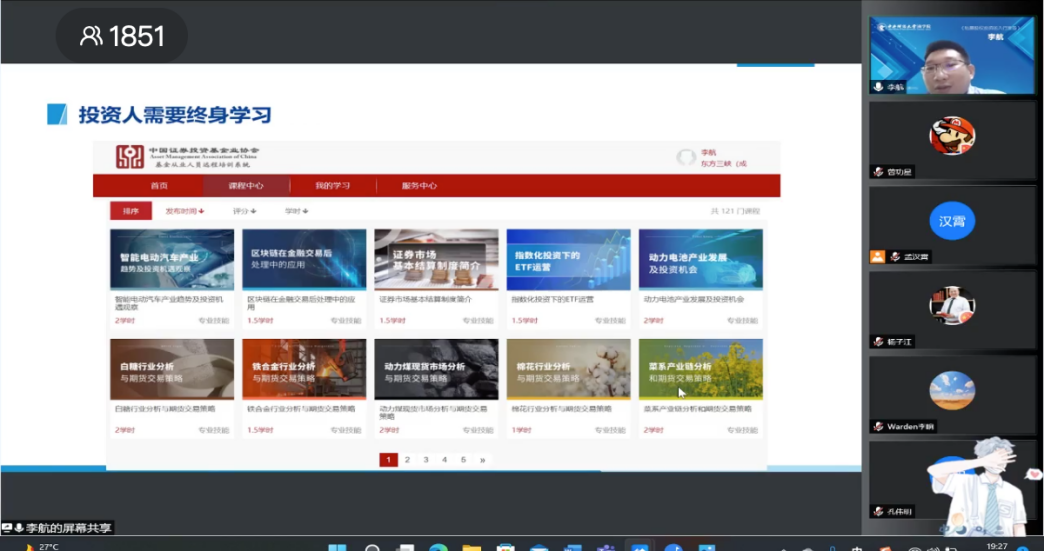The height and width of the screenshot is (551, 1044).
Task: Click the red 排序 button
Action: pos(131,211)
